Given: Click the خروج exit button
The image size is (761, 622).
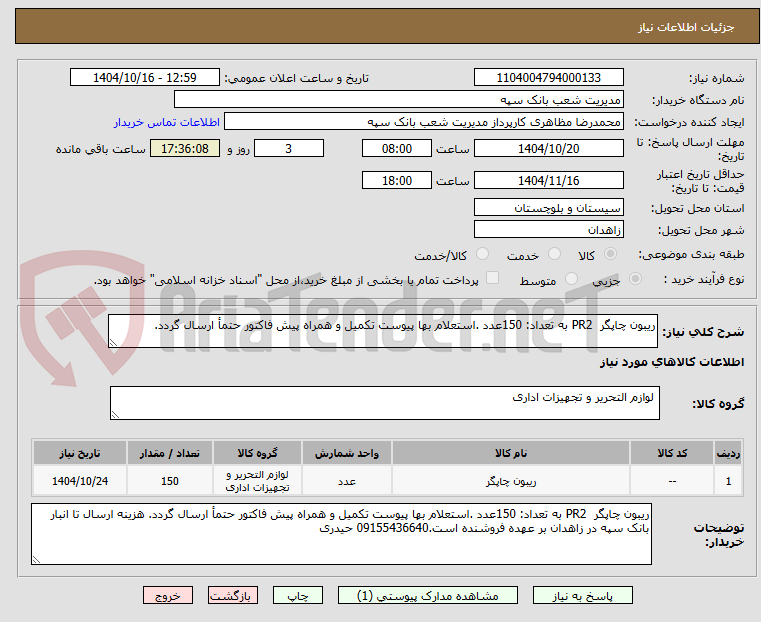Looking at the screenshot, I should pyautogui.click(x=168, y=595).
